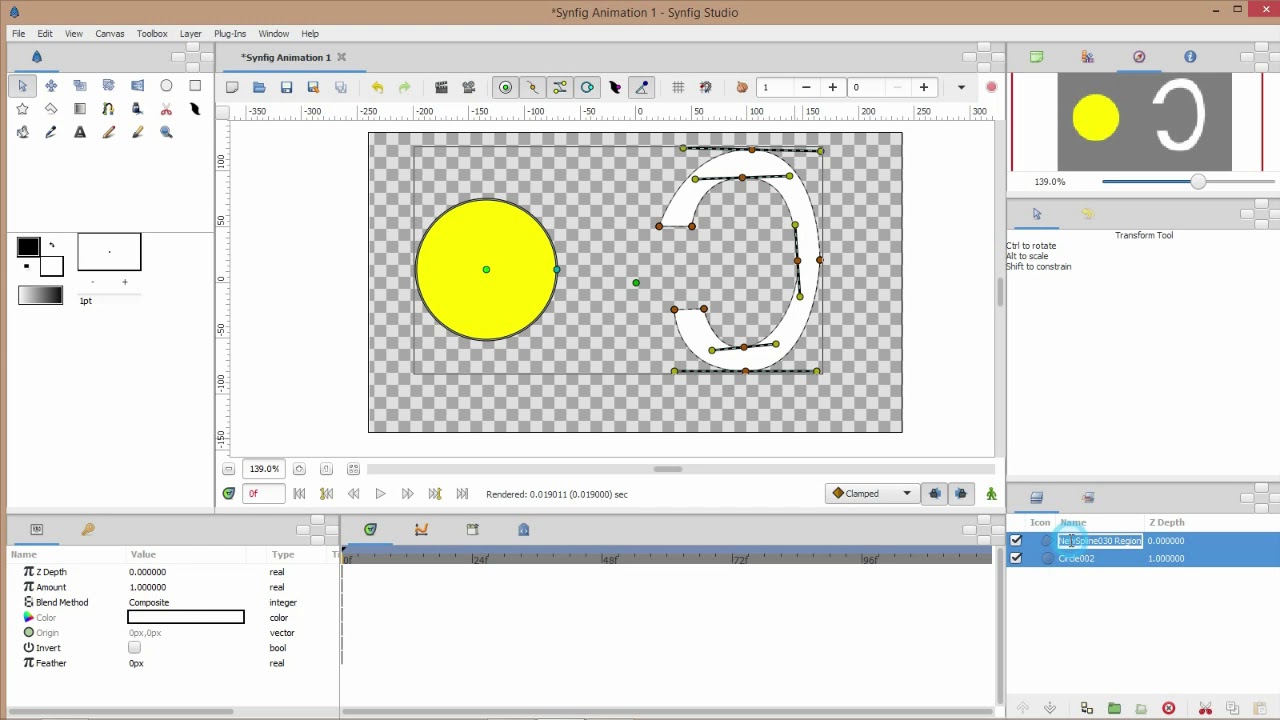Image resolution: width=1280 pixels, height=720 pixels.
Task: Toggle onion skin in toolbar
Action: coord(742,88)
